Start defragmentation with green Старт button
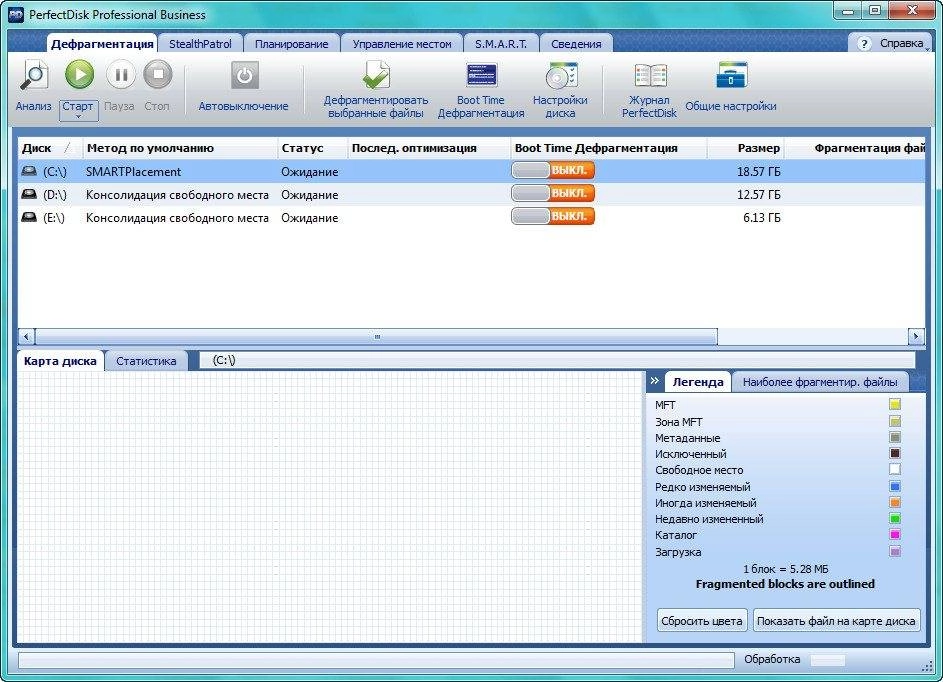This screenshot has width=943, height=682. (79, 75)
